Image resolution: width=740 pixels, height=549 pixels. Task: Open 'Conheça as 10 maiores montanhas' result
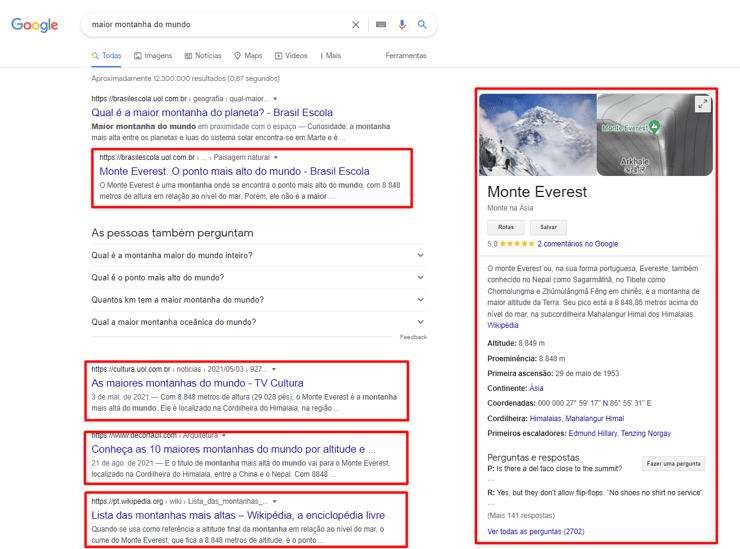coord(234,449)
